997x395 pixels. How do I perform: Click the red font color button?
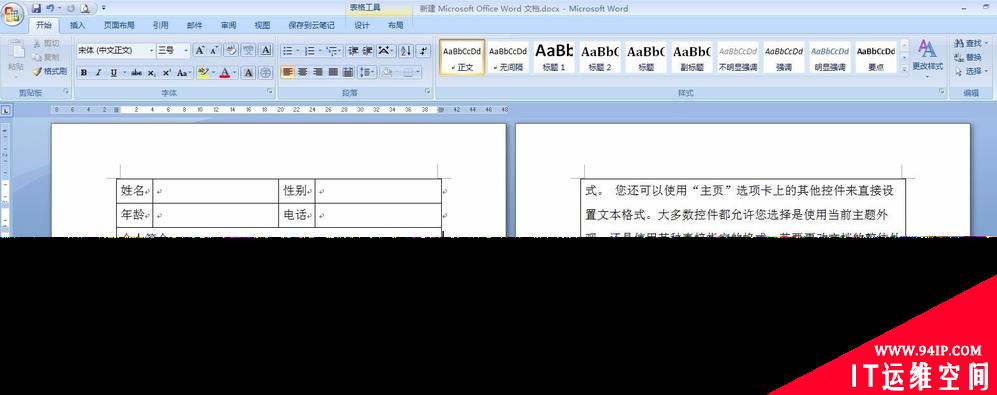coord(224,73)
